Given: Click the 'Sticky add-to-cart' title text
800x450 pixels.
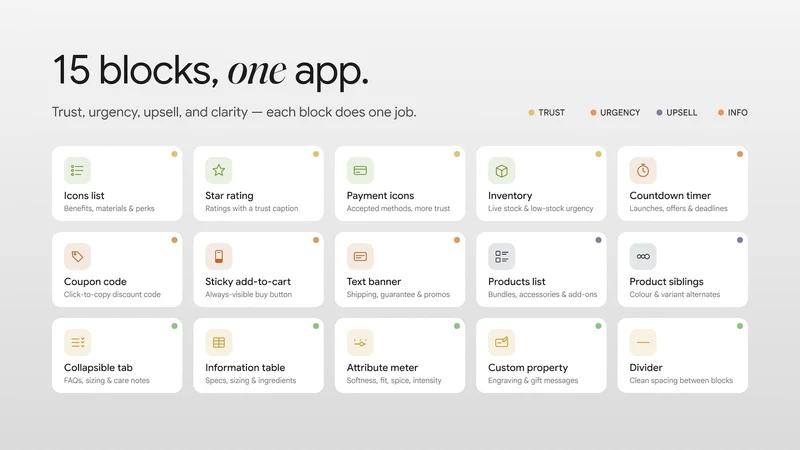Looking at the screenshot, I should (248, 282).
